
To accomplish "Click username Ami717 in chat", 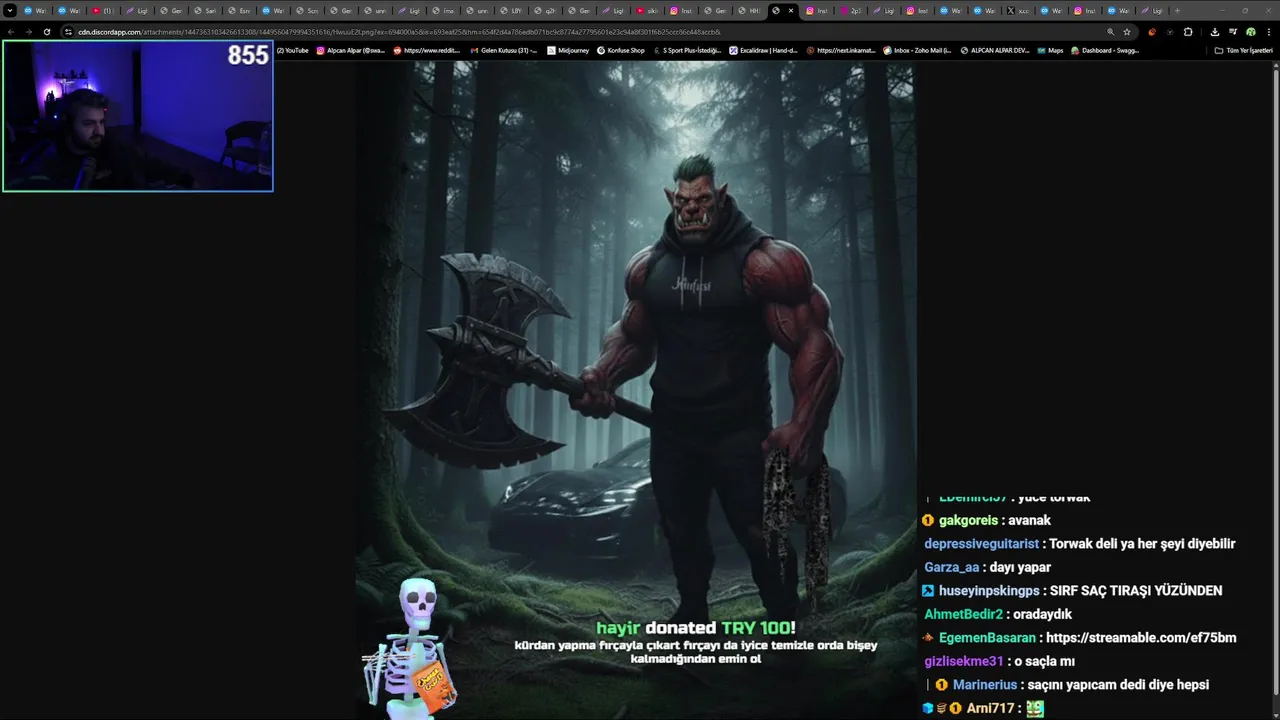I will pos(990,708).
